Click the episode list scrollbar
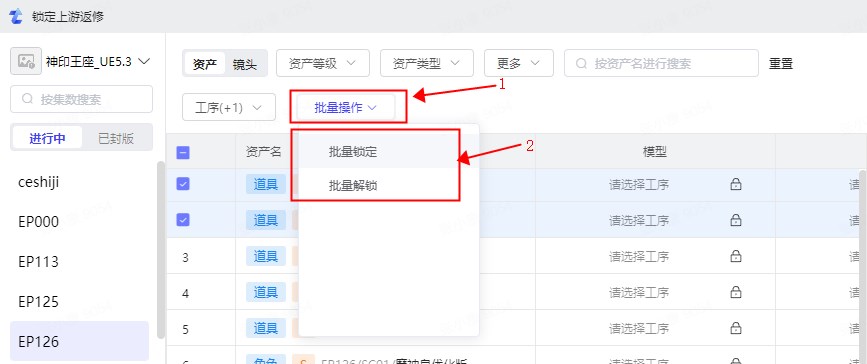This screenshot has height=364, width=867. tap(161, 249)
